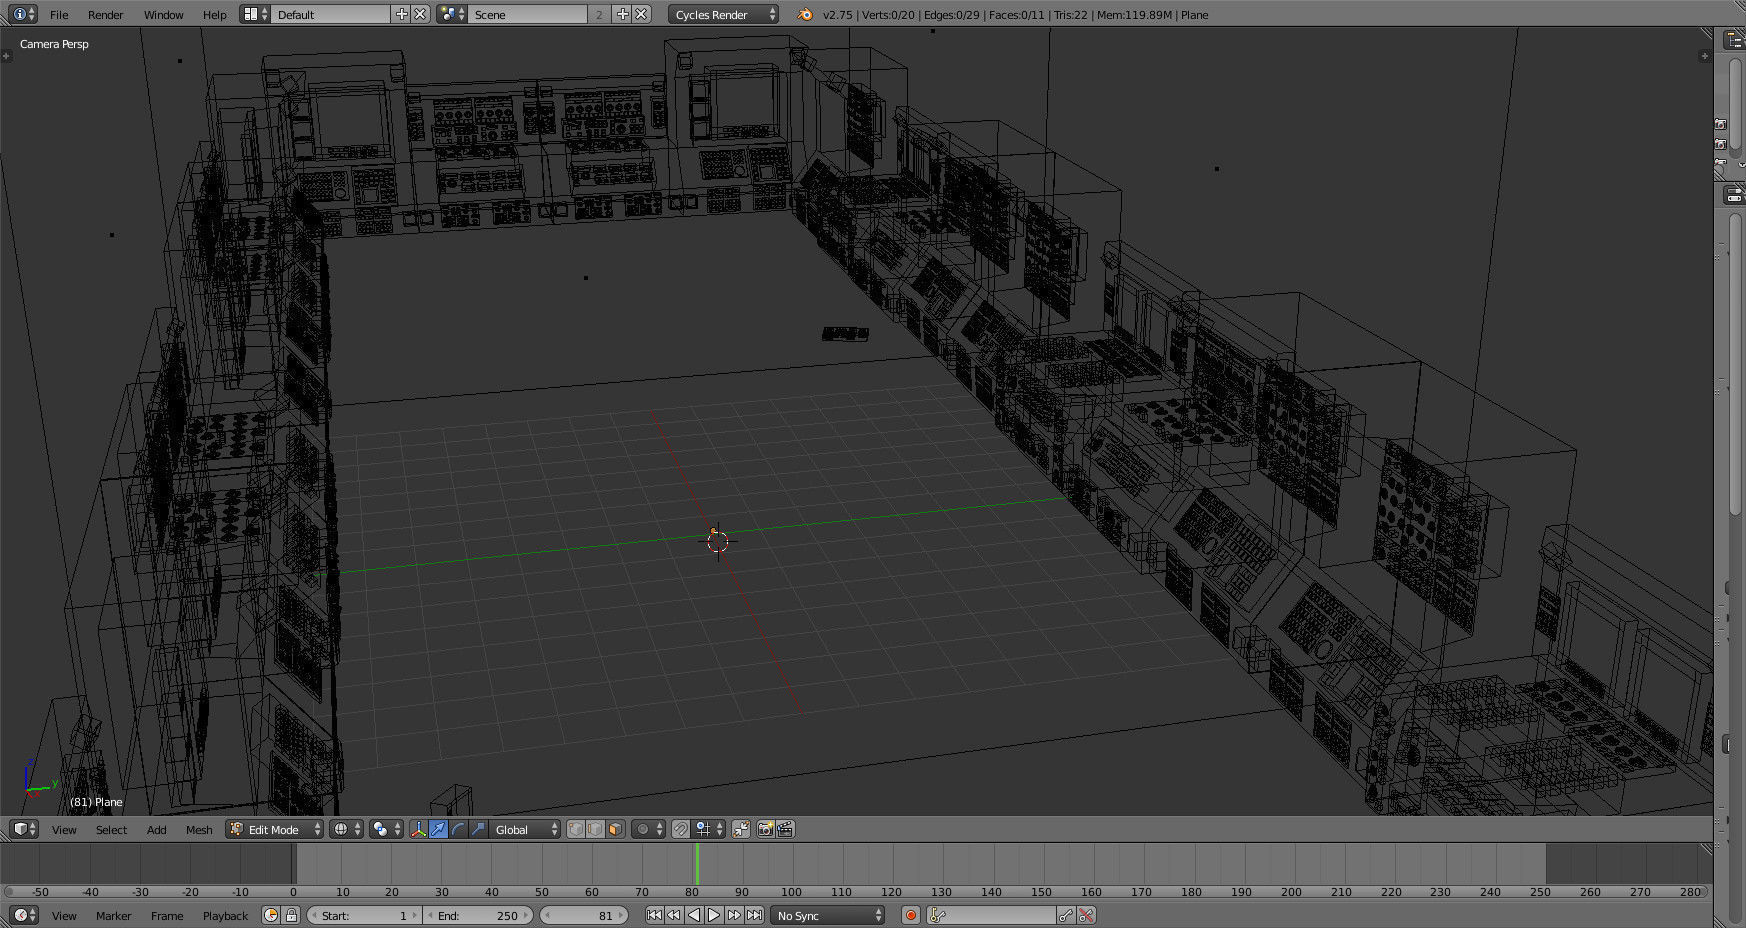1746x928 pixels.
Task: Click the timeline horizontal scrollbar
Action: (x=856, y=892)
